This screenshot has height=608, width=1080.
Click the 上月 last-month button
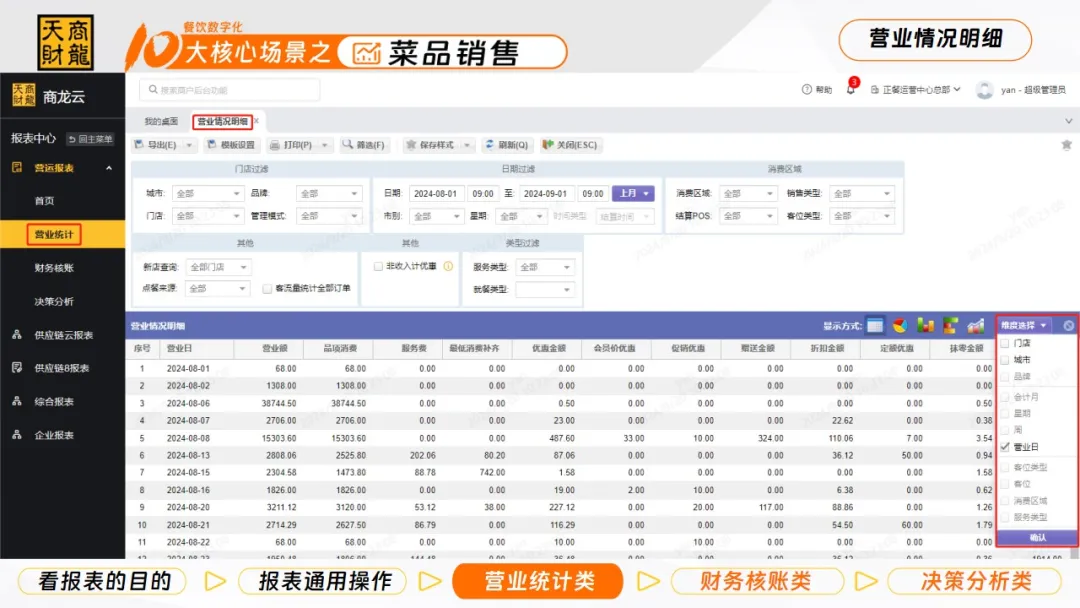tap(633, 193)
